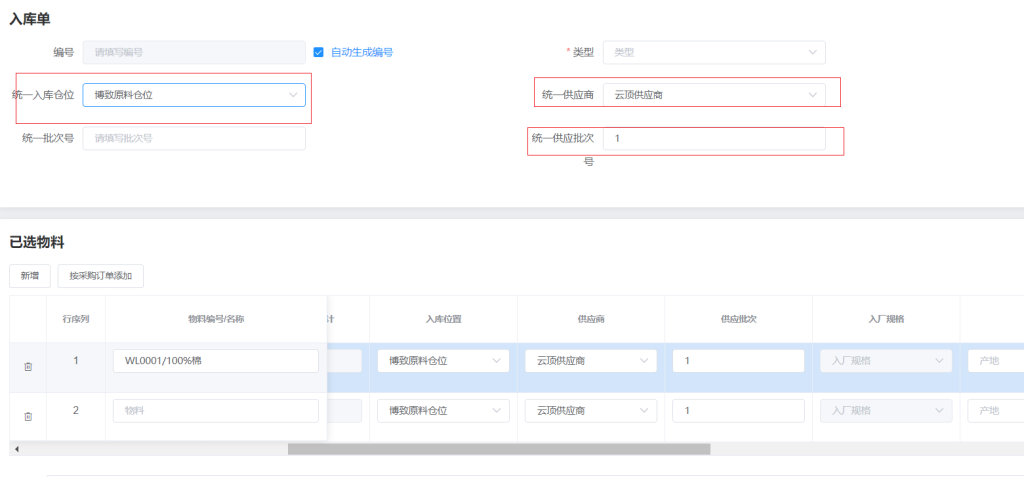Open the 统一供应商 dropdown

click(x=714, y=95)
